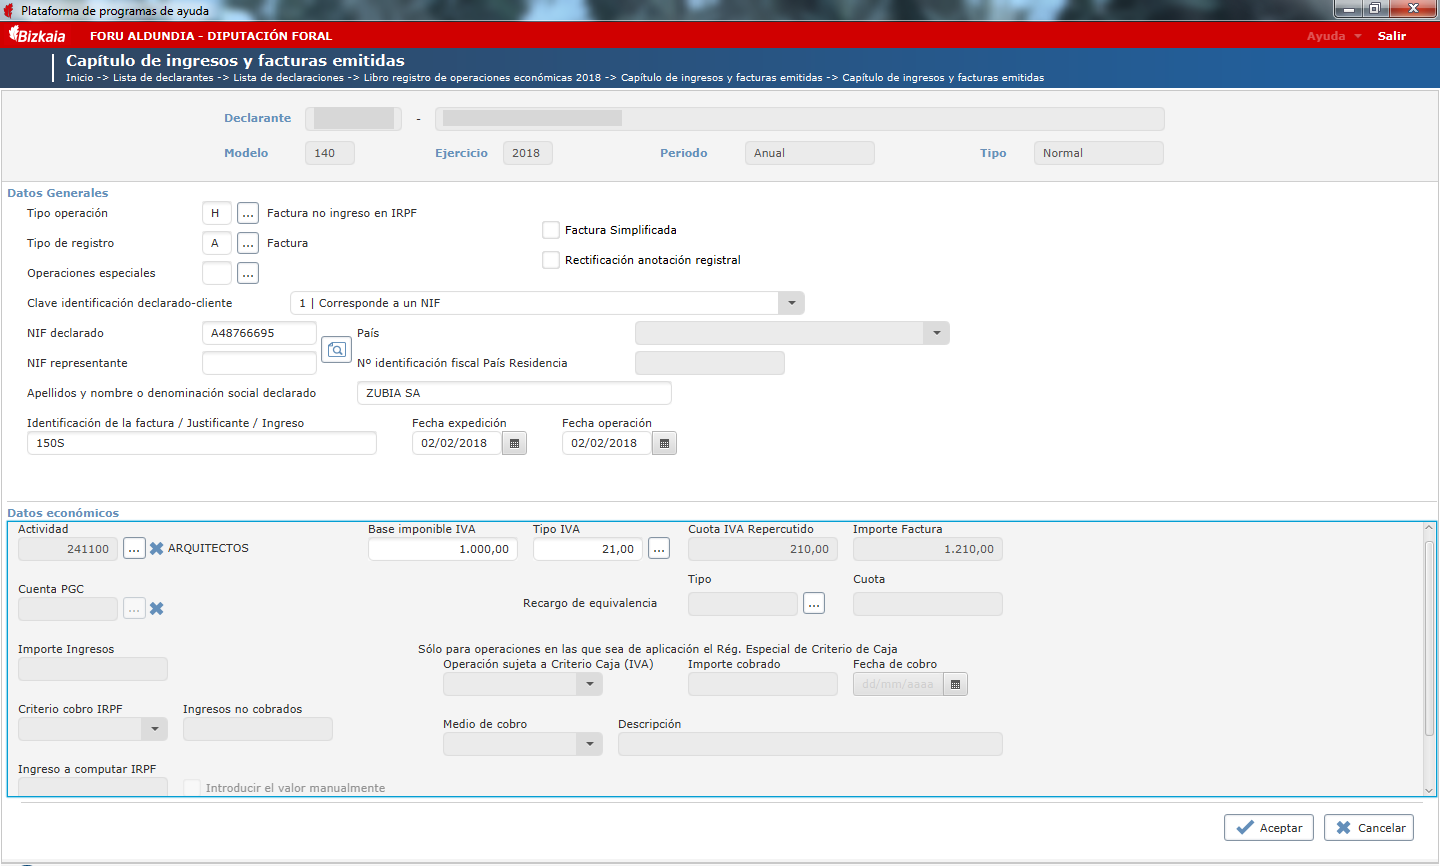The height and width of the screenshot is (866, 1440).
Task: Go to Inicio breadcrumb
Action: pyautogui.click(x=80, y=78)
